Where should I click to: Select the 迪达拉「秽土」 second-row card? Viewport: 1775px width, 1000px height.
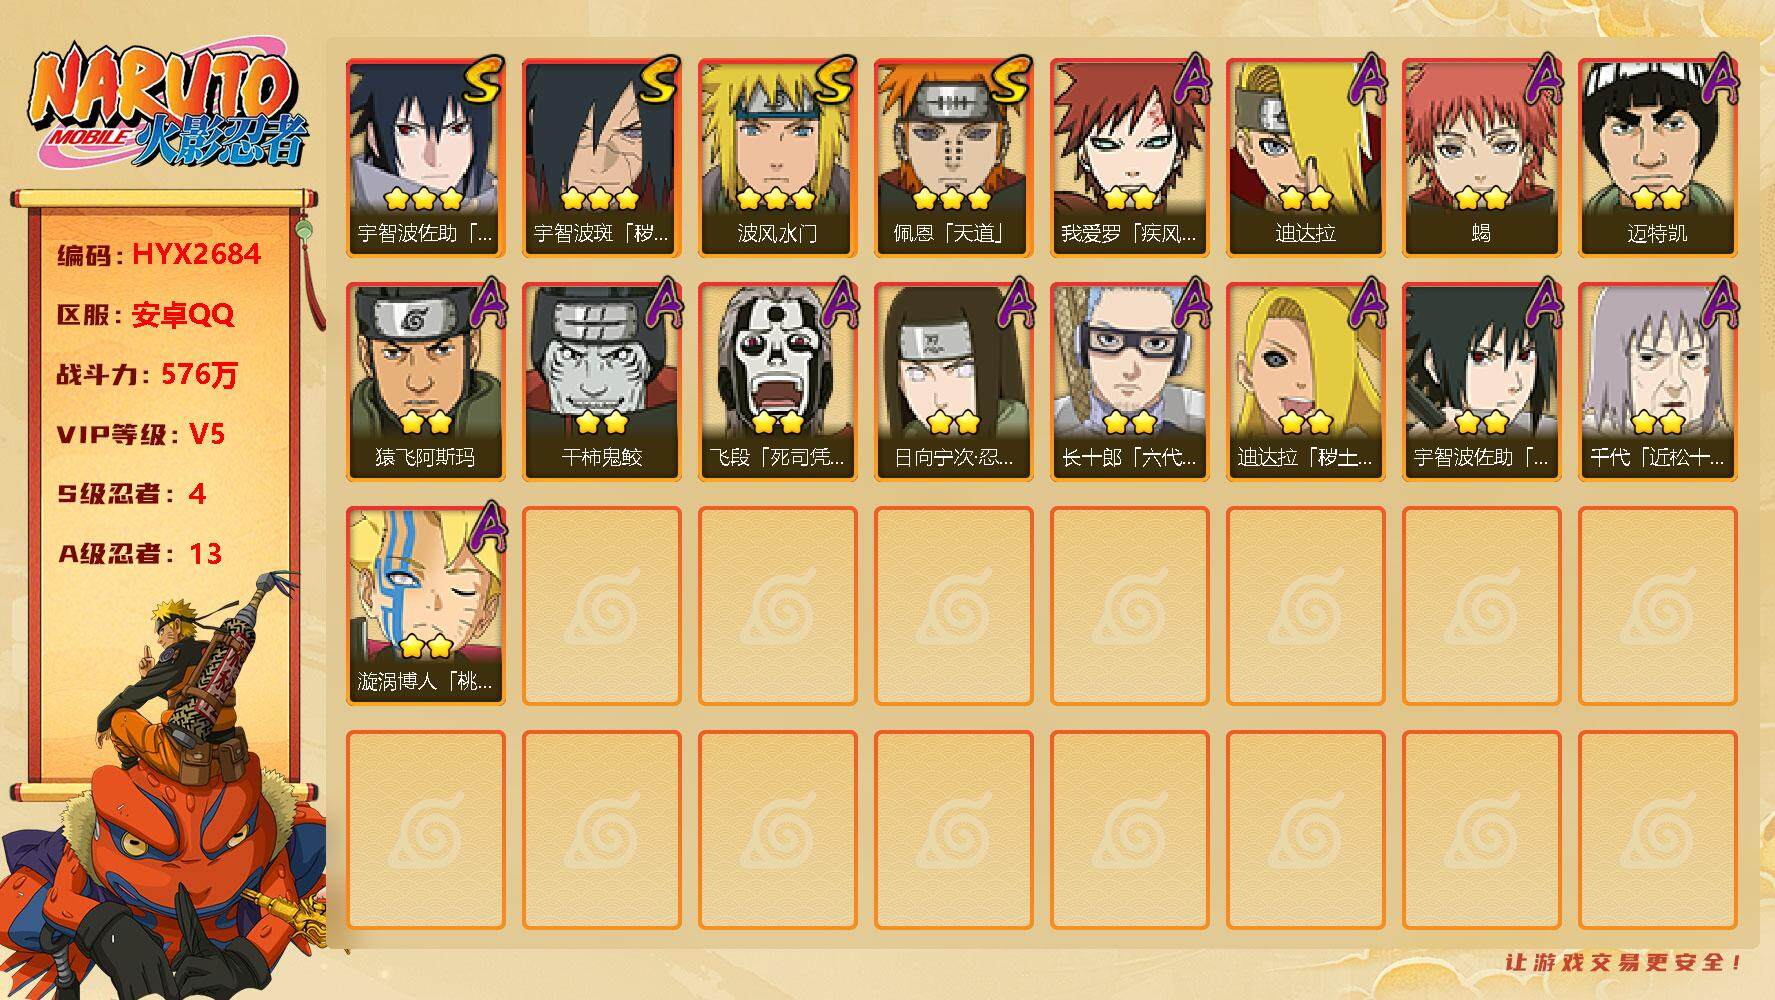click(1305, 382)
